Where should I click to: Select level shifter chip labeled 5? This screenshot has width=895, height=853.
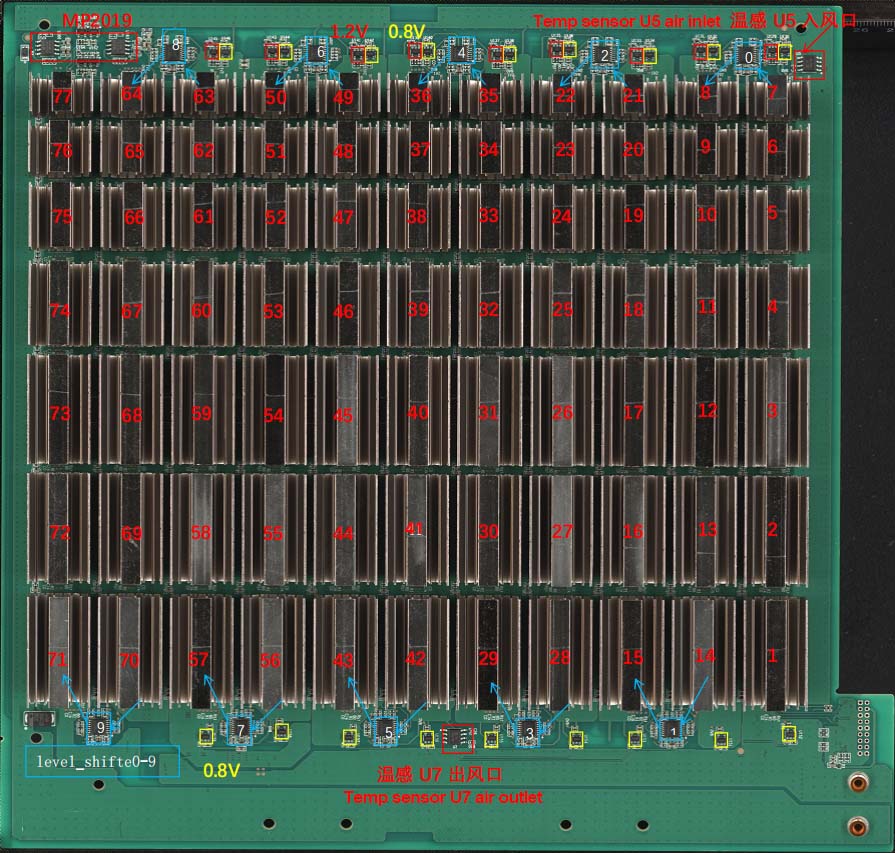click(388, 730)
